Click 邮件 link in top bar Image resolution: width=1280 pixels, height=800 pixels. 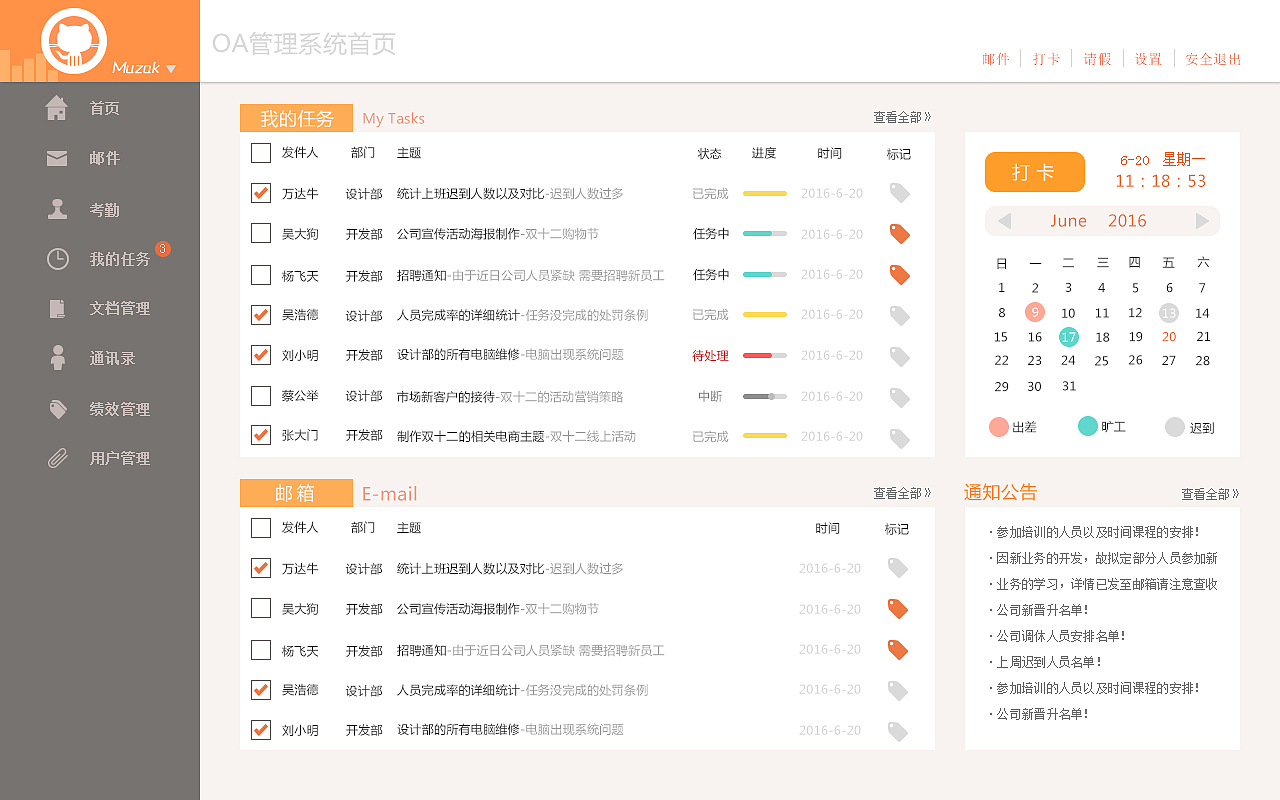coord(996,59)
